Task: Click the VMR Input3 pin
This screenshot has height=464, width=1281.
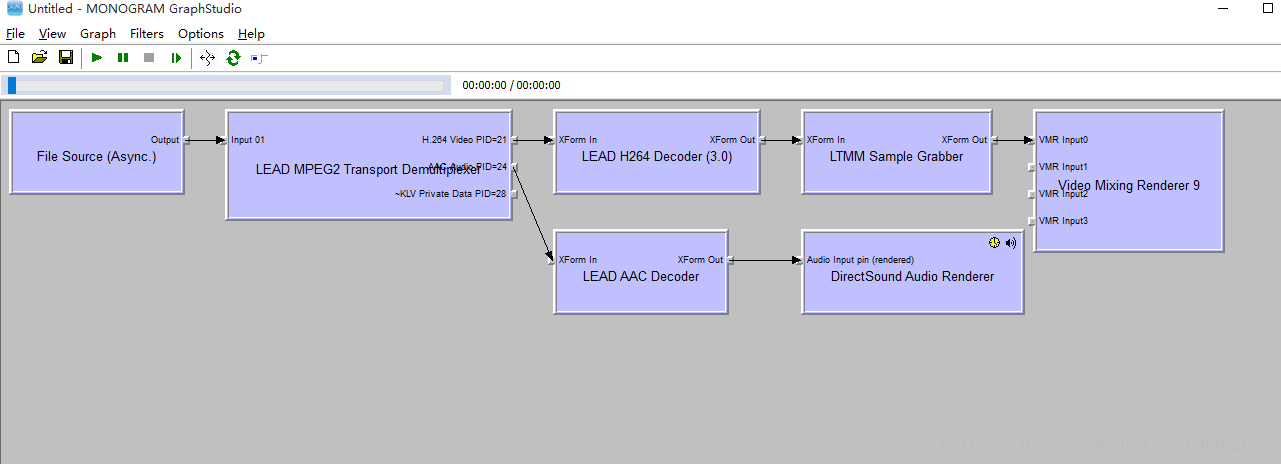Action: pyautogui.click(x=1031, y=221)
